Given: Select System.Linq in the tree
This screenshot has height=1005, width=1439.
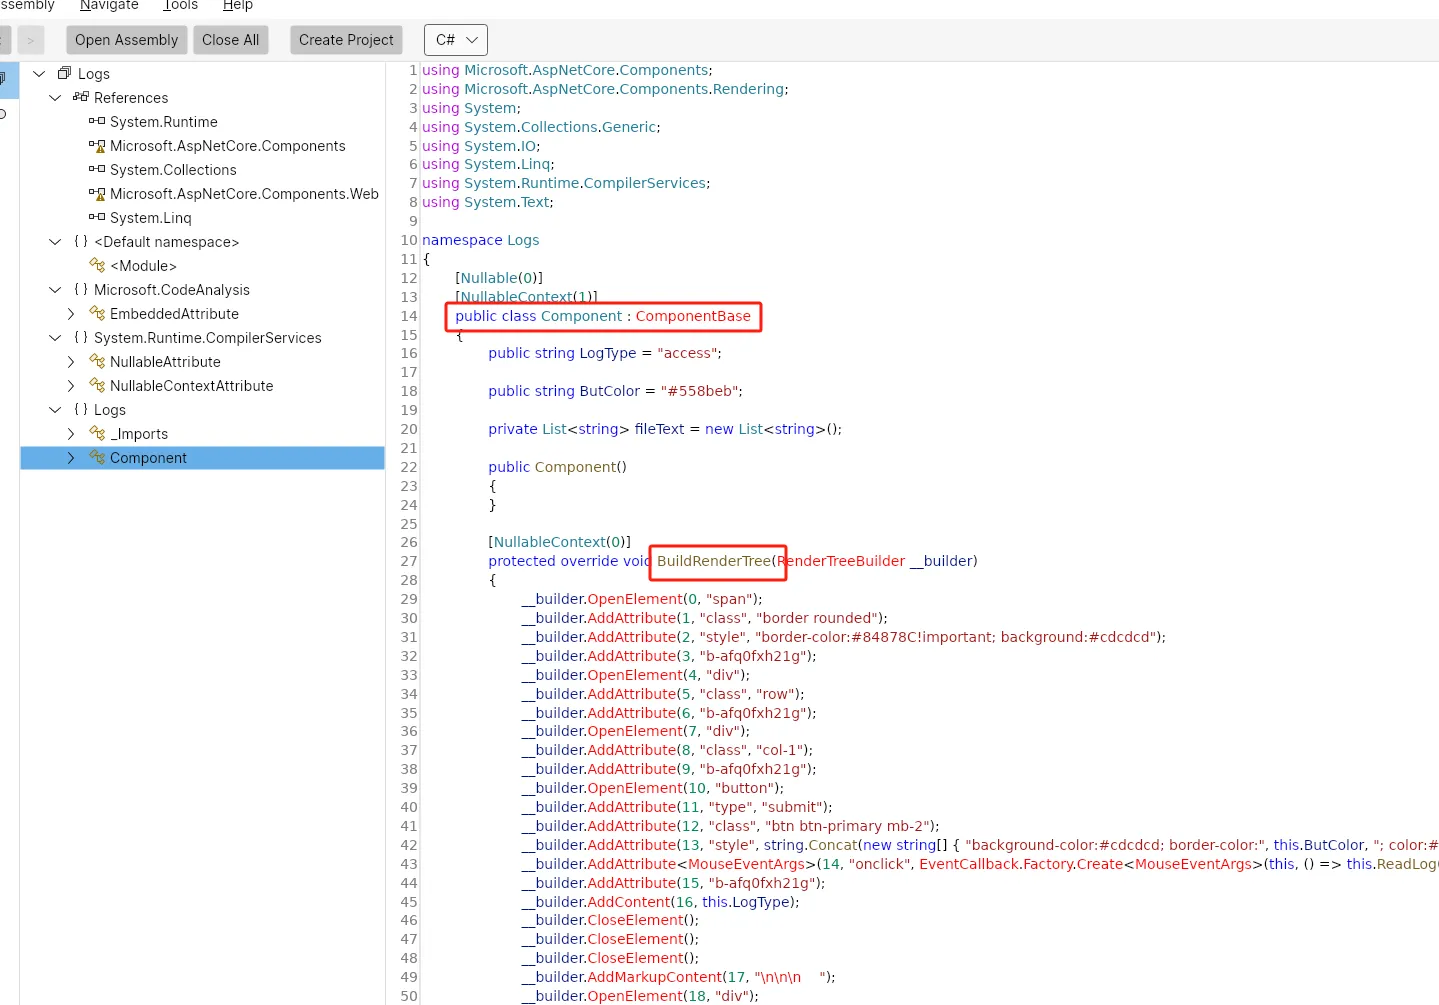Looking at the screenshot, I should coord(150,217).
